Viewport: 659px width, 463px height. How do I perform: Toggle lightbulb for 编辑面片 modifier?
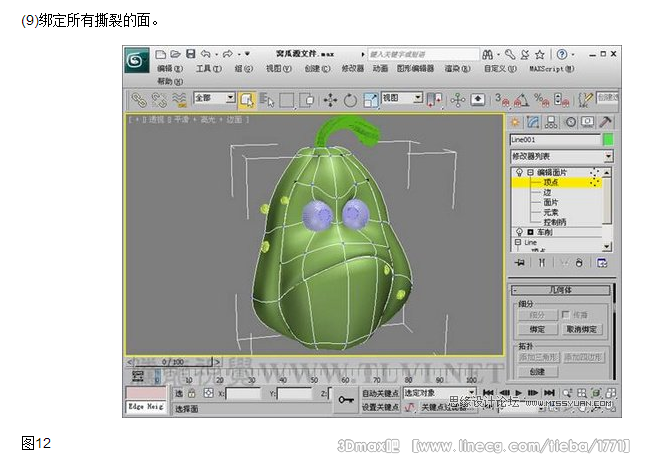click(x=519, y=172)
